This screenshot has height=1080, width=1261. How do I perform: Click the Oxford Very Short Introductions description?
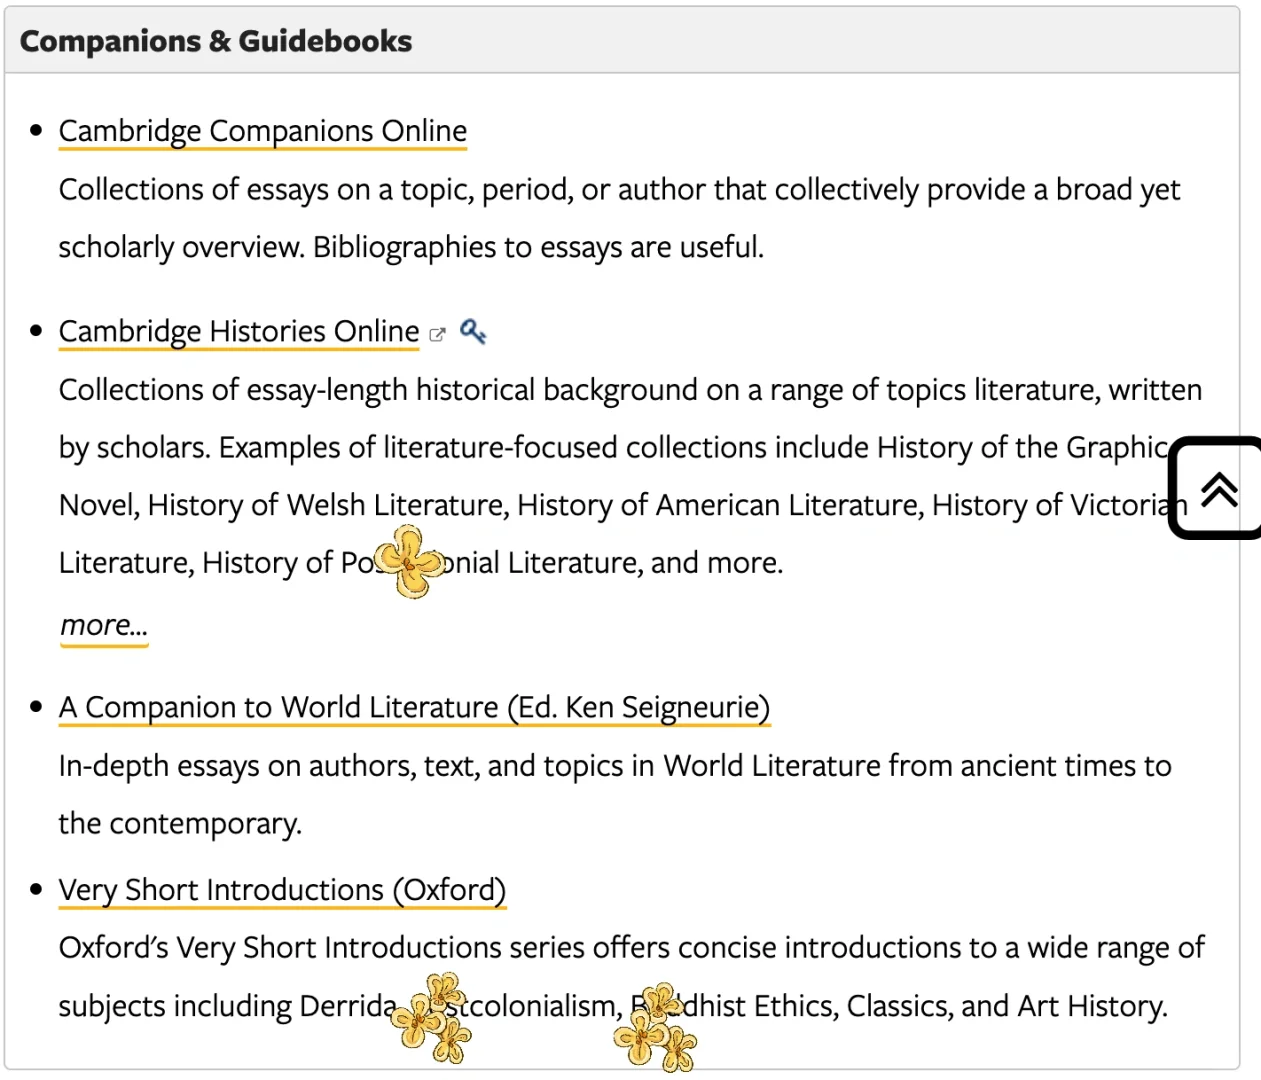click(632, 976)
